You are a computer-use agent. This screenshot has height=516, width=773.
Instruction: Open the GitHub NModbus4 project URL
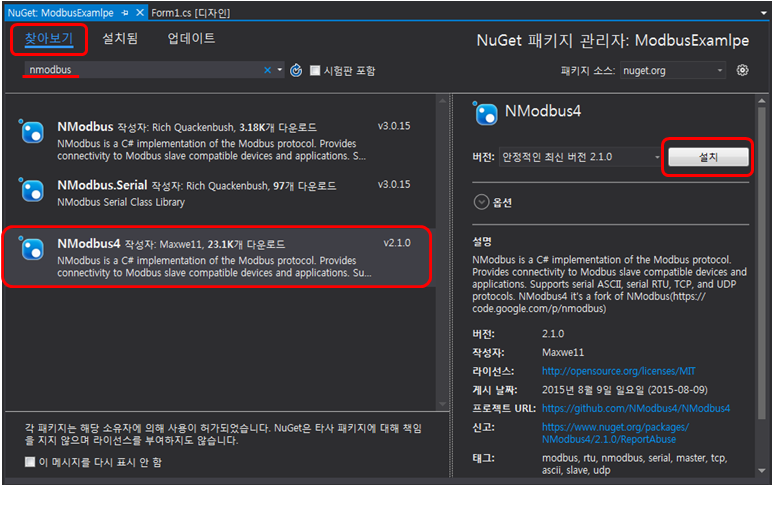(635, 408)
